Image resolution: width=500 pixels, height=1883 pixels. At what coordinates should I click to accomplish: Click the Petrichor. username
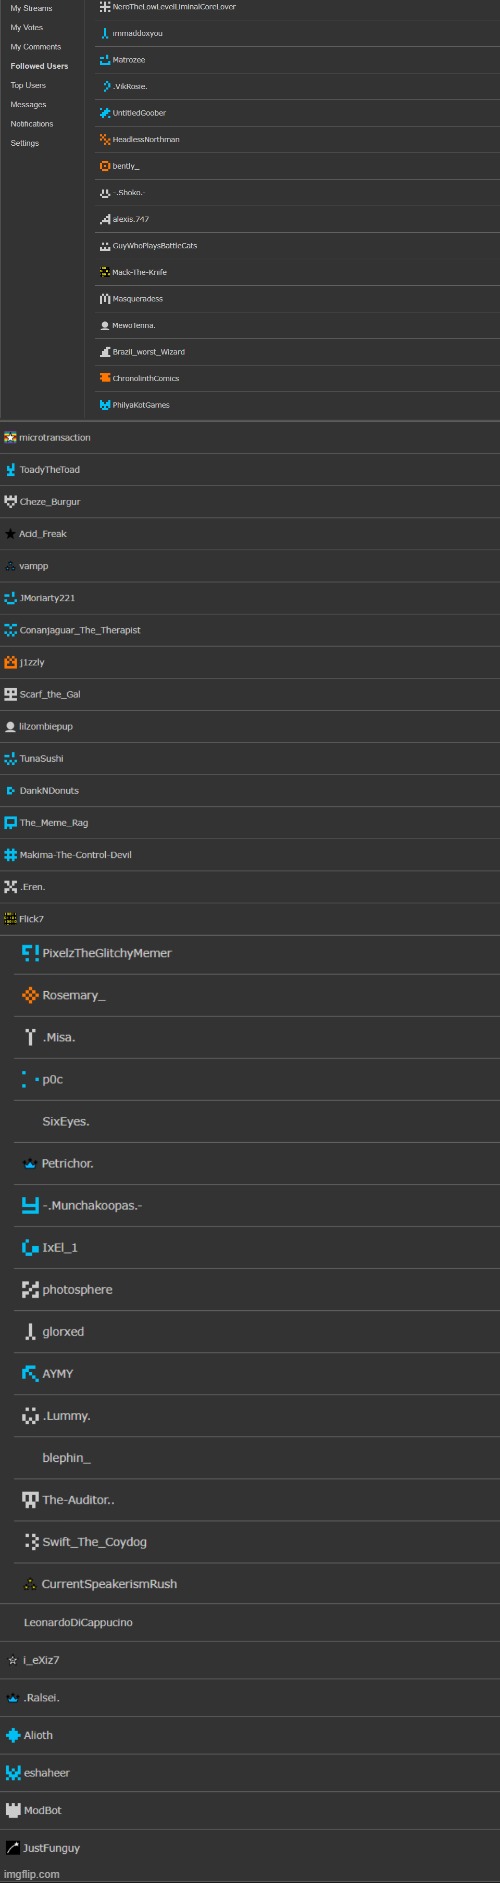[68, 1163]
